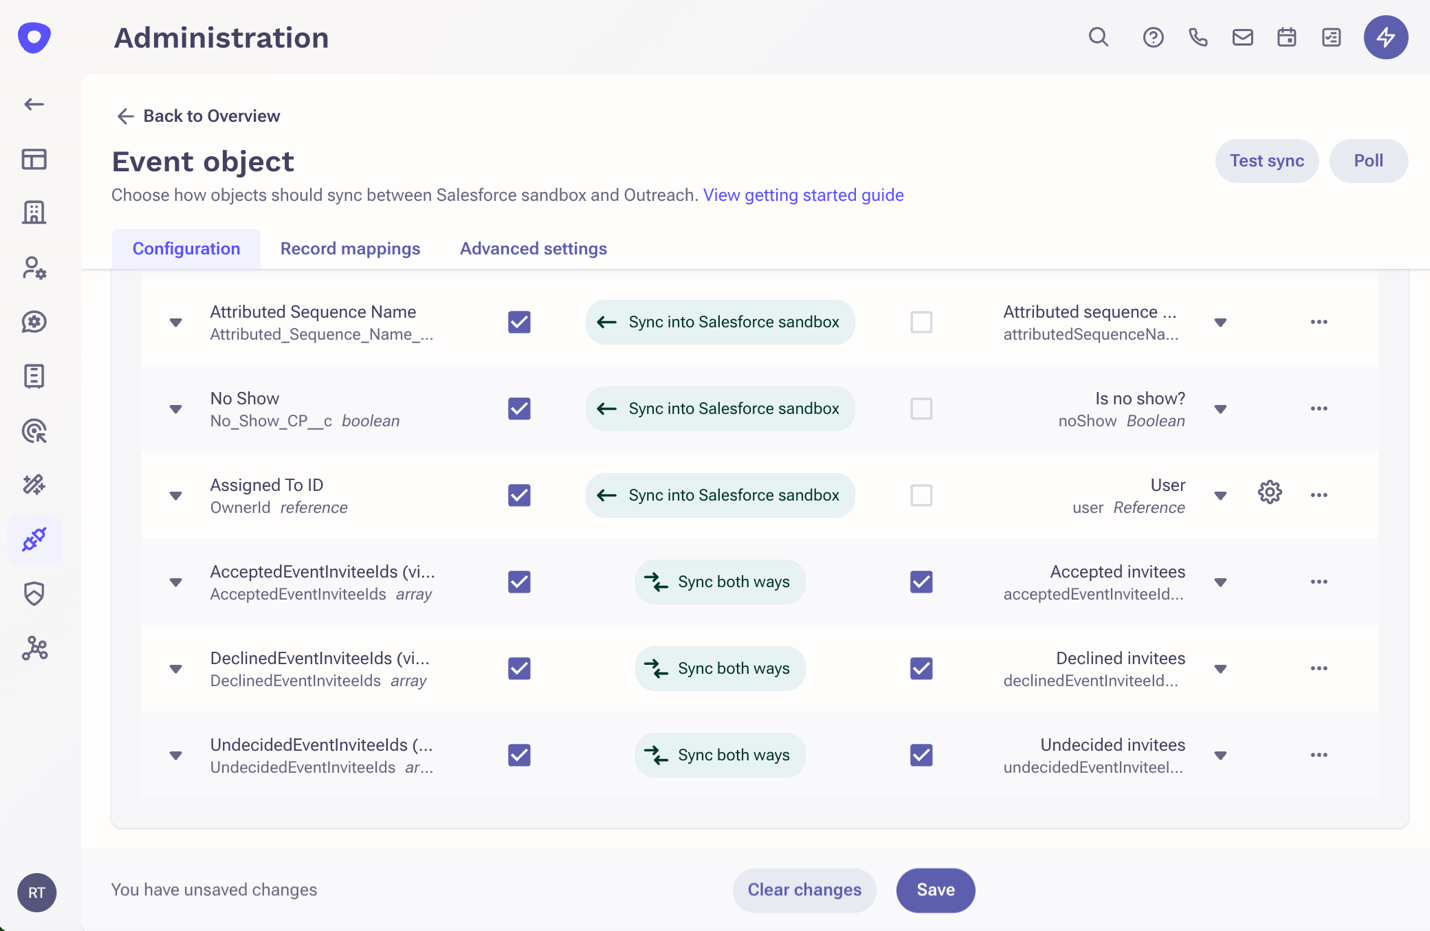Uncheck right checkbox for Accepted invitees
The height and width of the screenshot is (931, 1430).
point(921,581)
